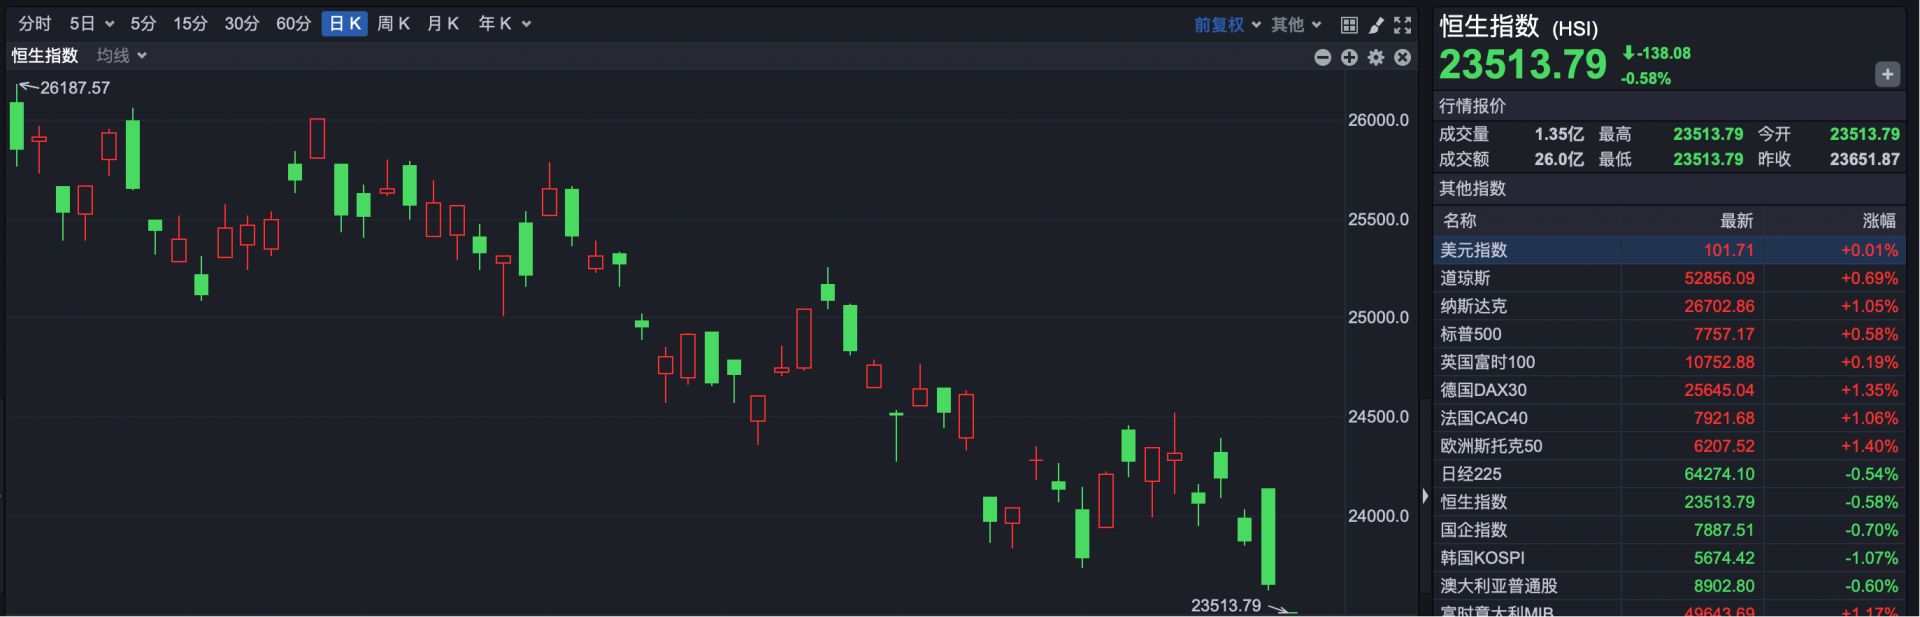Viewport: 1920px width, 617px height.
Task: Click the last tall green candlestick
Action: (1268, 537)
